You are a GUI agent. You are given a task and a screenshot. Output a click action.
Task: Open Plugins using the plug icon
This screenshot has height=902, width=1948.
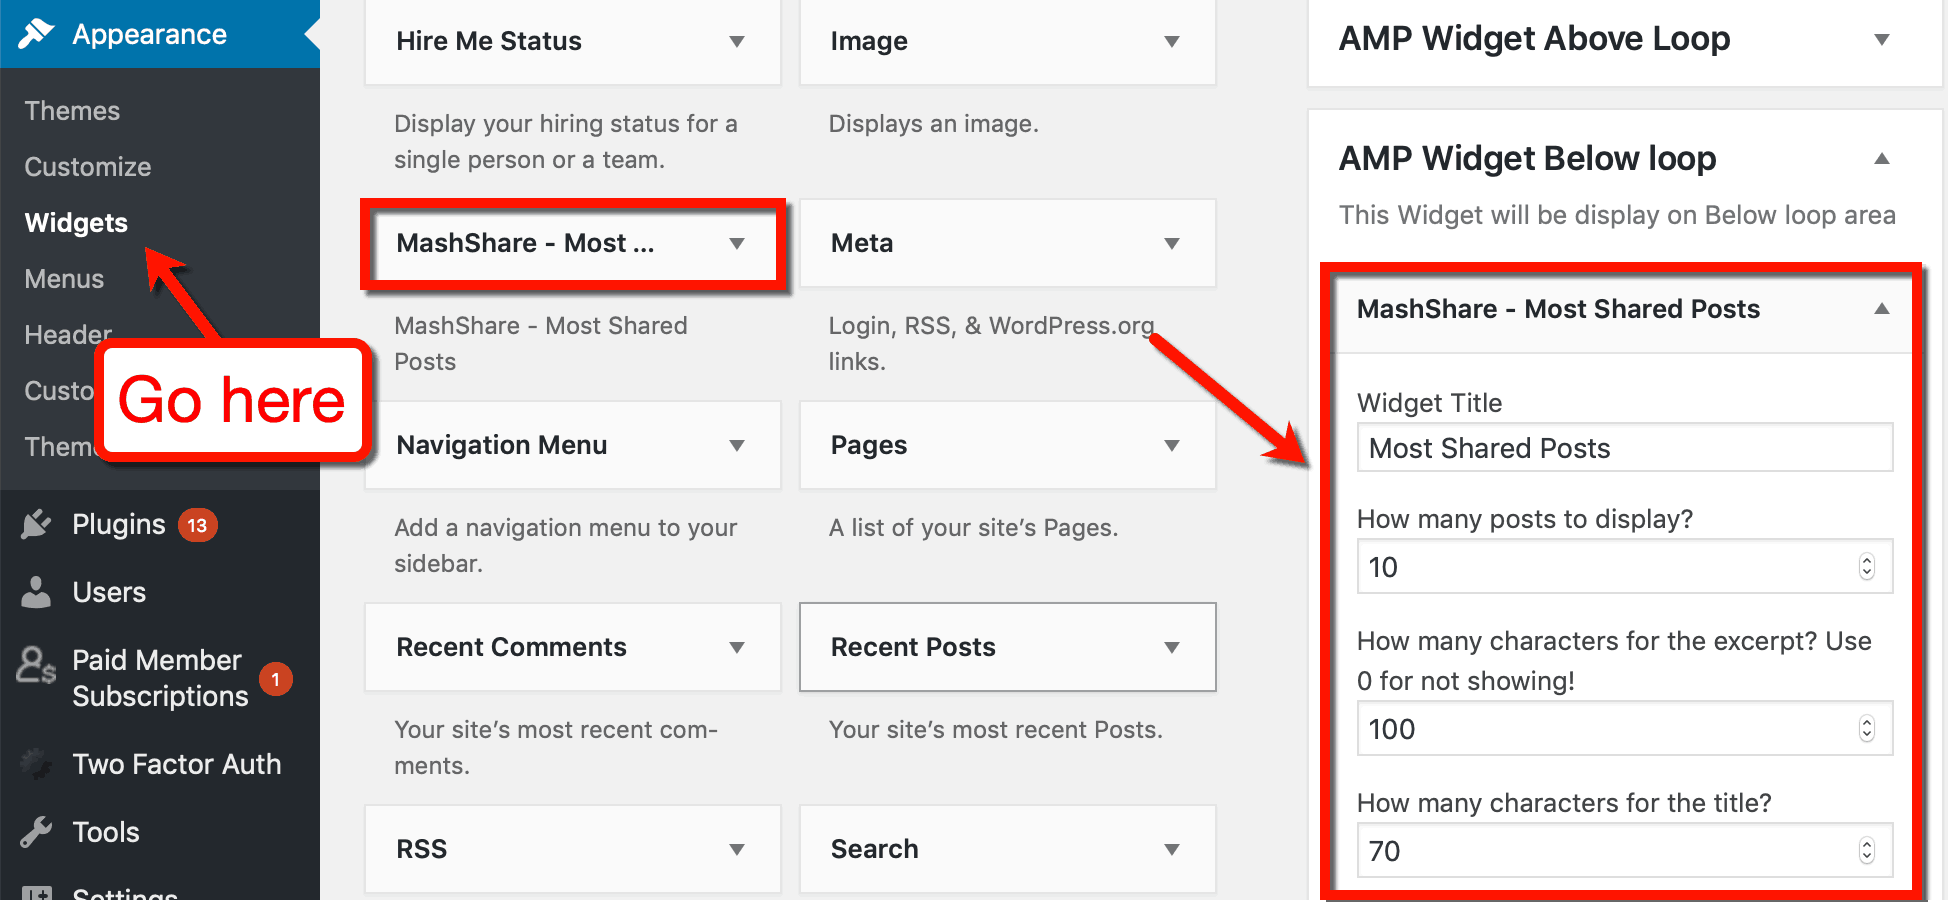[x=36, y=523]
